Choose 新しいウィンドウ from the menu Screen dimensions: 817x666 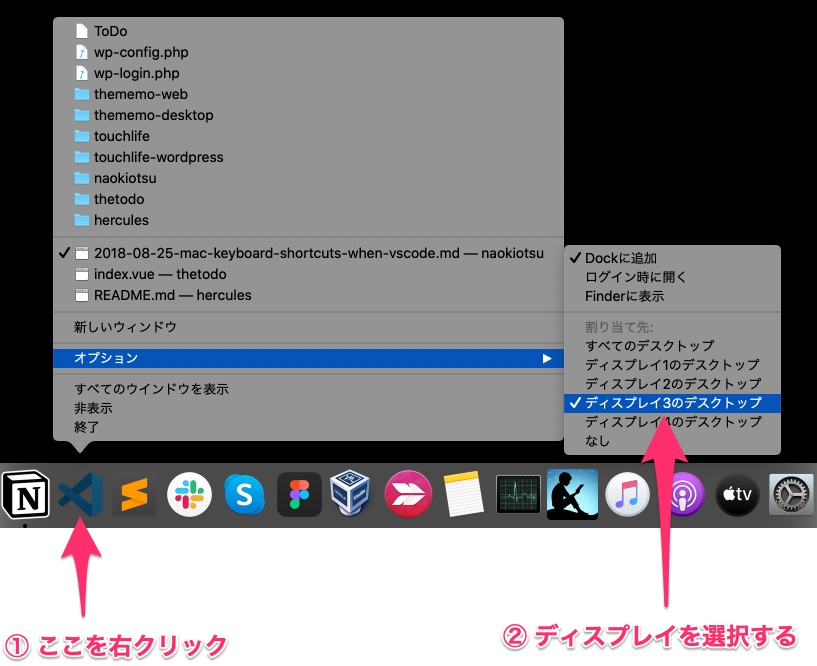pyautogui.click(x=125, y=326)
